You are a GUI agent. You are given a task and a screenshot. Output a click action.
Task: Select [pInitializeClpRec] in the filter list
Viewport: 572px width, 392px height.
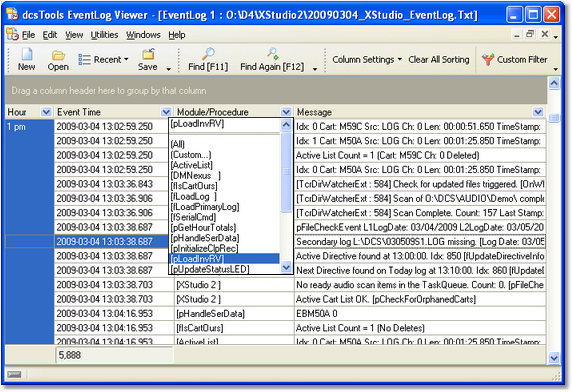coord(224,248)
